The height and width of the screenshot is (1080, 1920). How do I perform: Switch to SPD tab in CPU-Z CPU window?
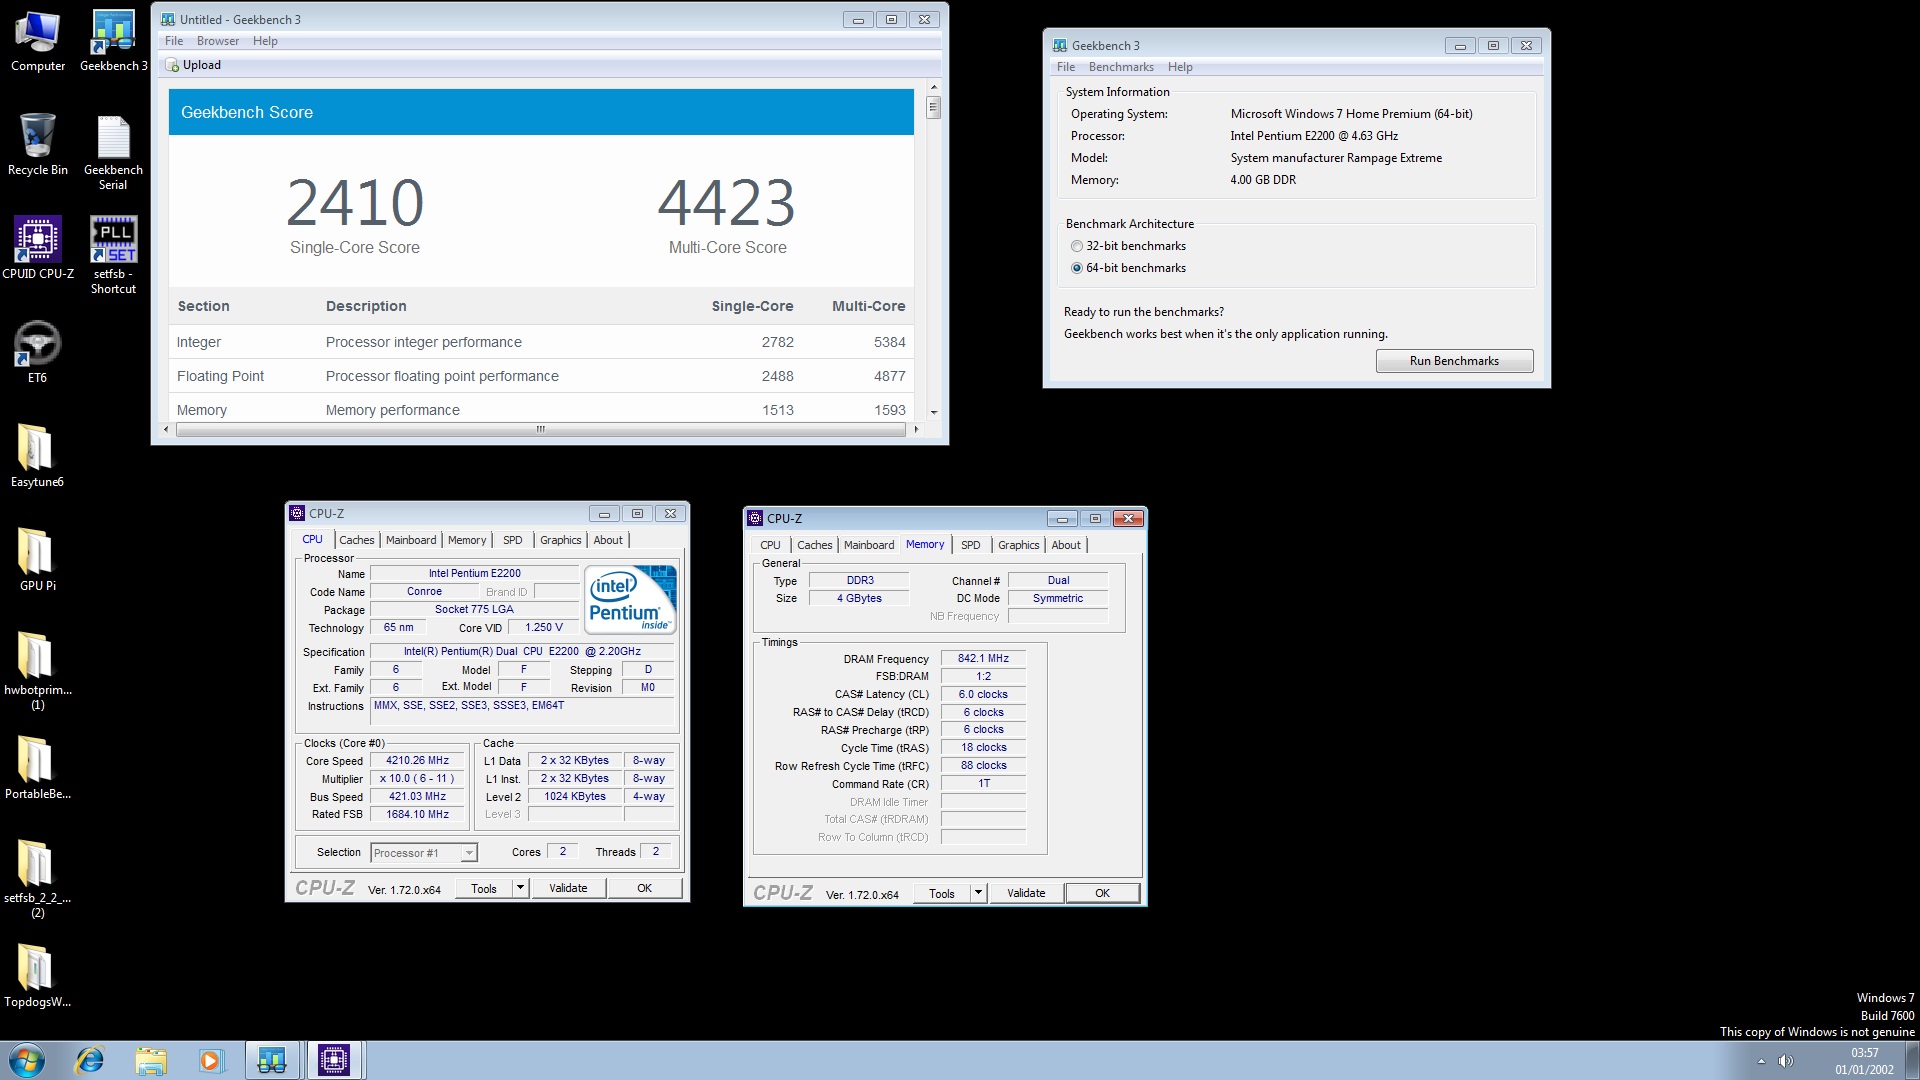click(513, 540)
